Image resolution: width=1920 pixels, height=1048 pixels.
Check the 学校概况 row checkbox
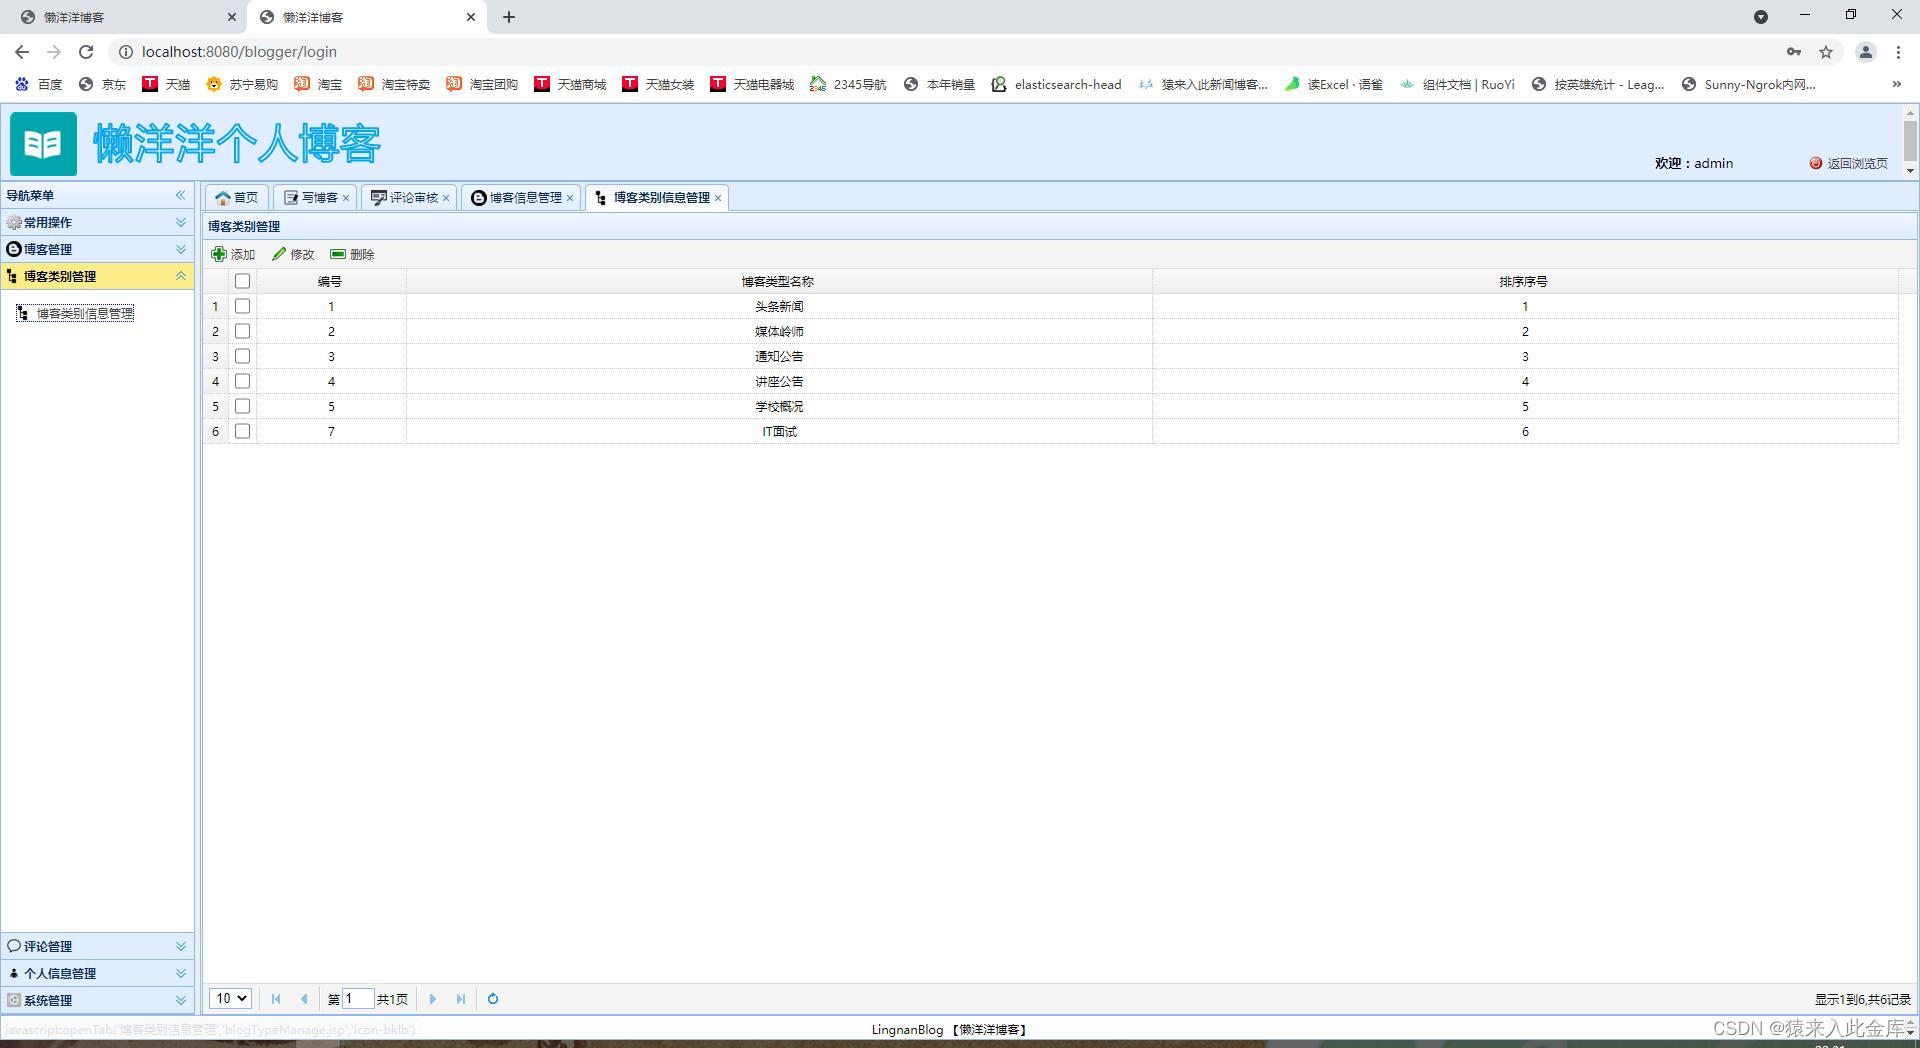242,406
